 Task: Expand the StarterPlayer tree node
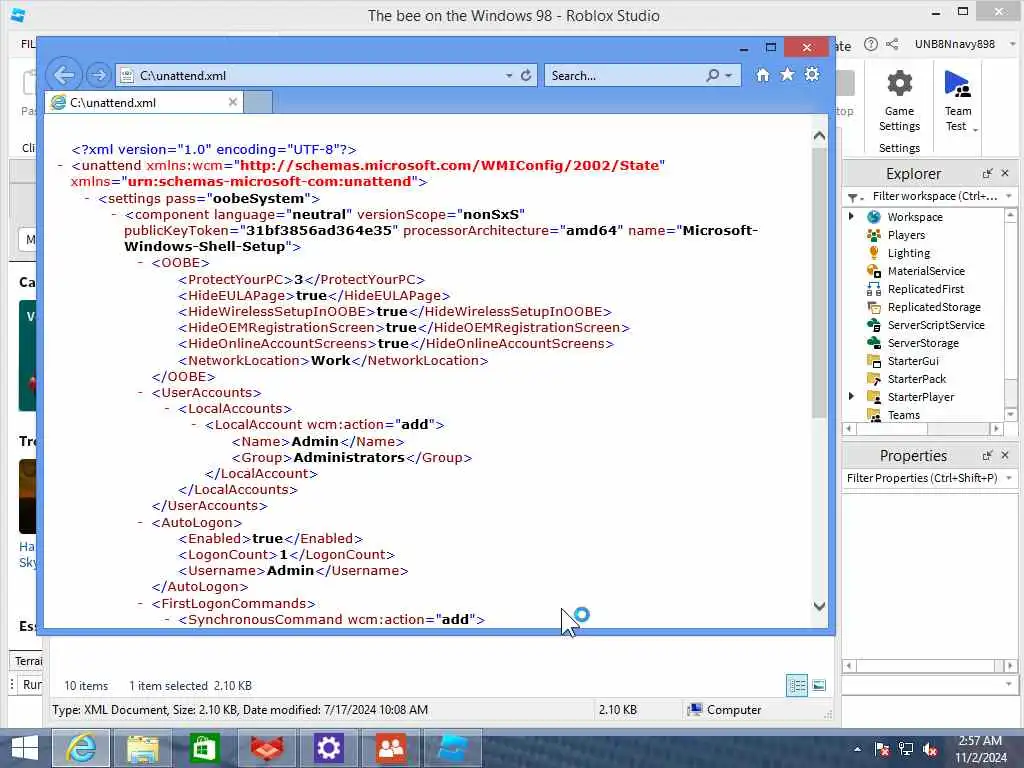pyautogui.click(x=851, y=396)
